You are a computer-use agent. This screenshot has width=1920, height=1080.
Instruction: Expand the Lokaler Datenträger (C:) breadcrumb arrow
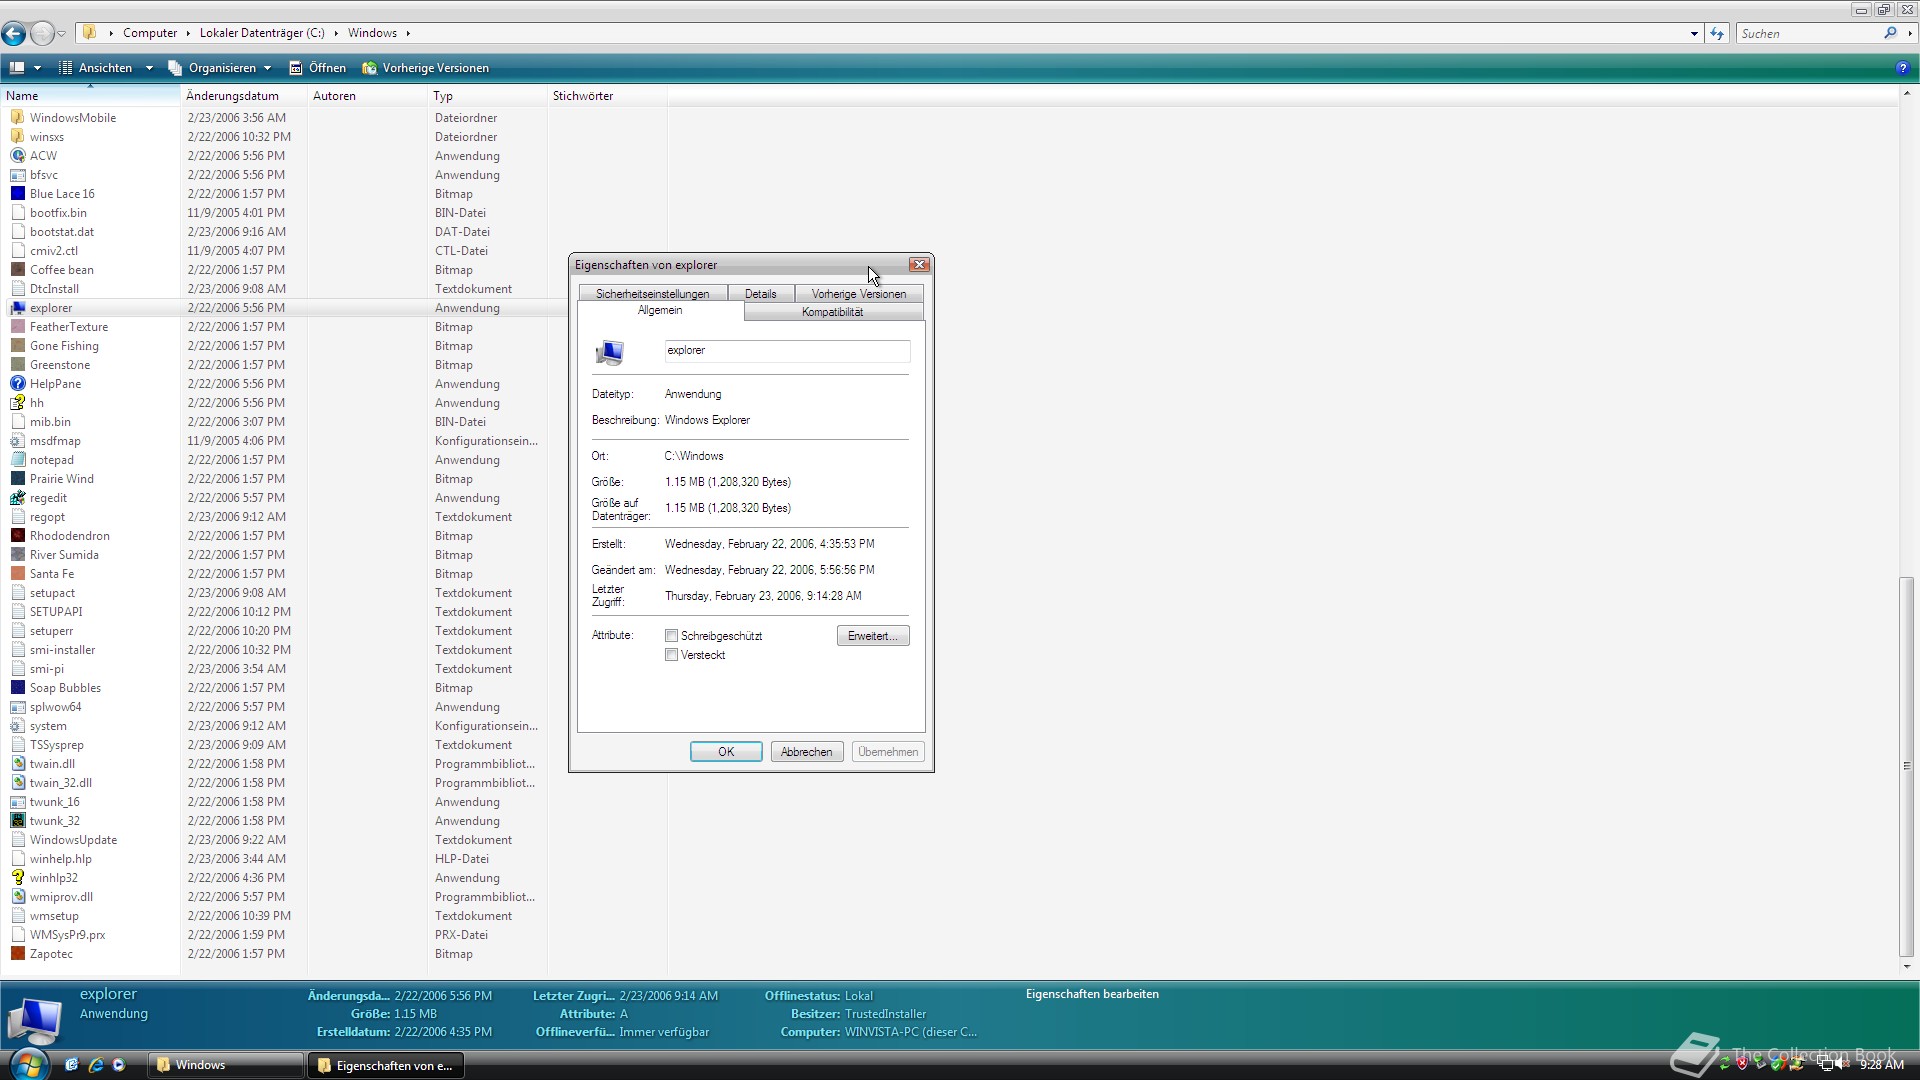(336, 33)
